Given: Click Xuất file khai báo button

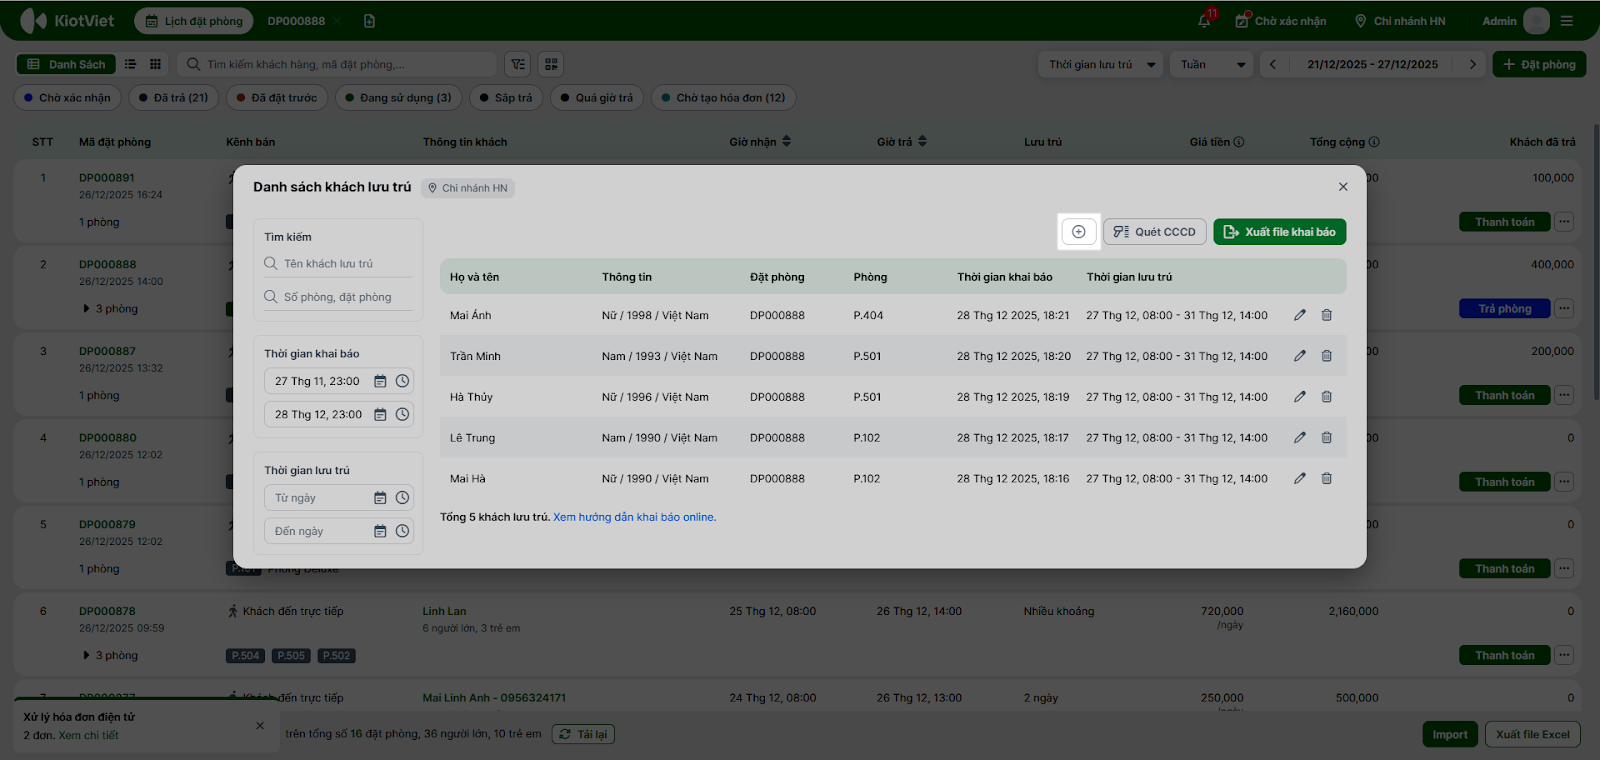Looking at the screenshot, I should pos(1279,232).
